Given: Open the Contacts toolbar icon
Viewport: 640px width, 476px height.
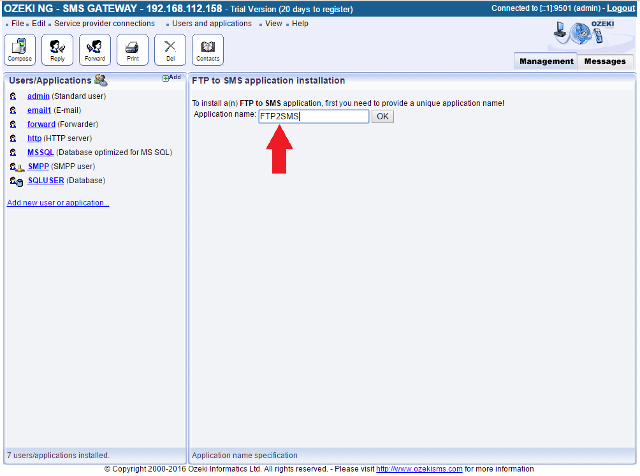Looking at the screenshot, I should click(208, 50).
